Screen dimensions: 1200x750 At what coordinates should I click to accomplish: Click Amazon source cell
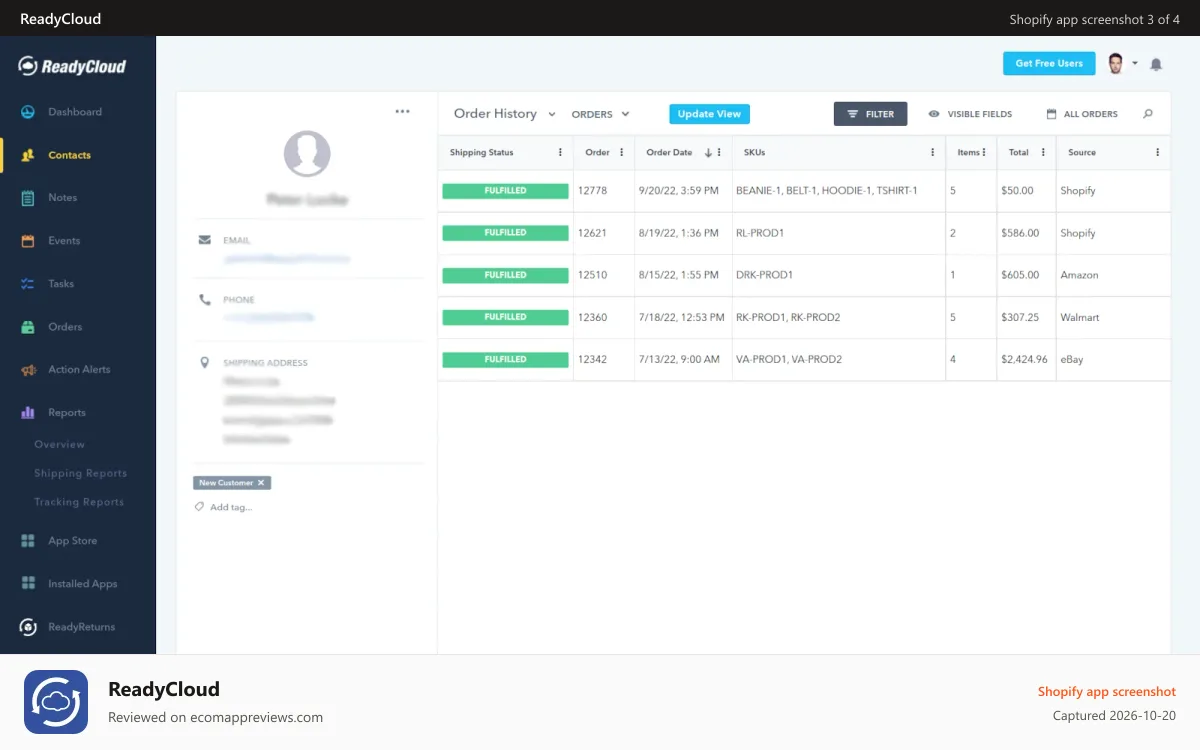click(x=1079, y=275)
